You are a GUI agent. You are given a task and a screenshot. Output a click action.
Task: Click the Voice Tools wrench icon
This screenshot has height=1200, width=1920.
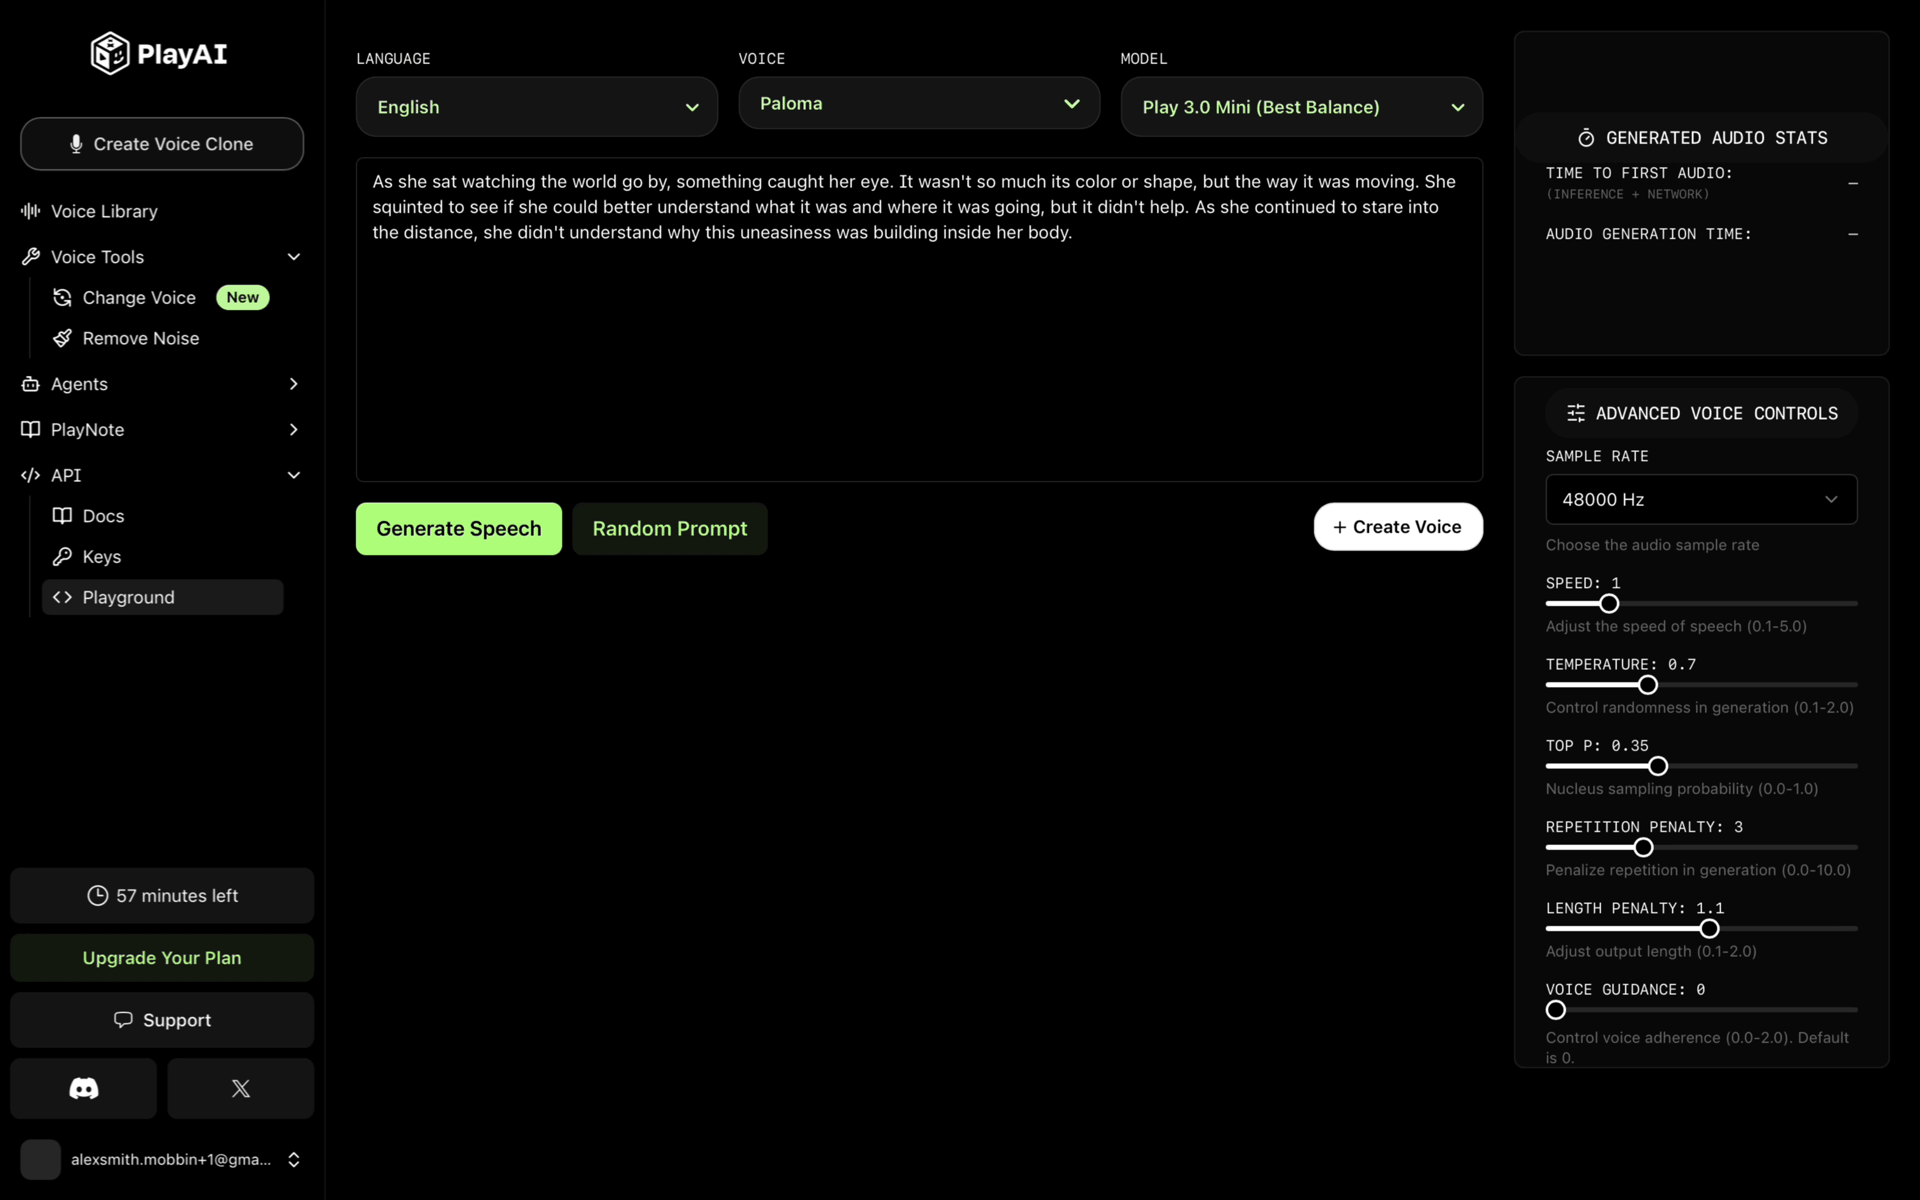31,257
